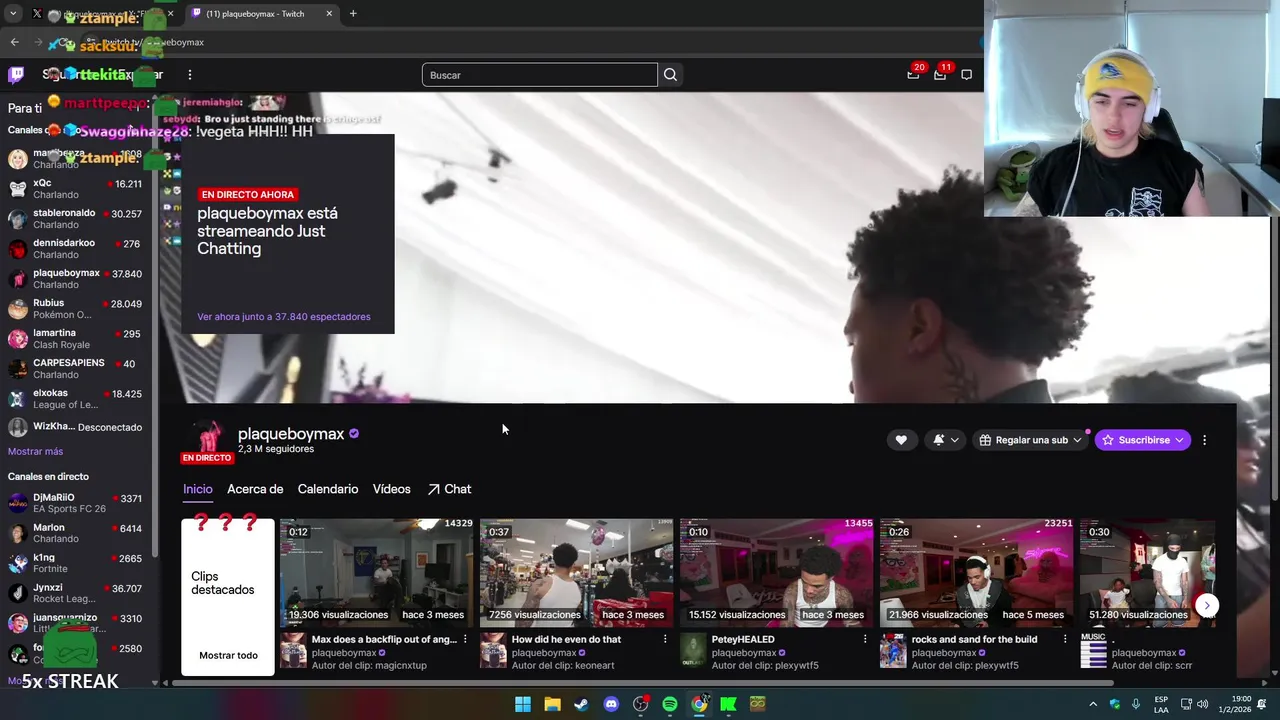The image size is (1280, 720).
Task: Open dennisdarkoo channel in the sidebar
Action: [76, 249]
